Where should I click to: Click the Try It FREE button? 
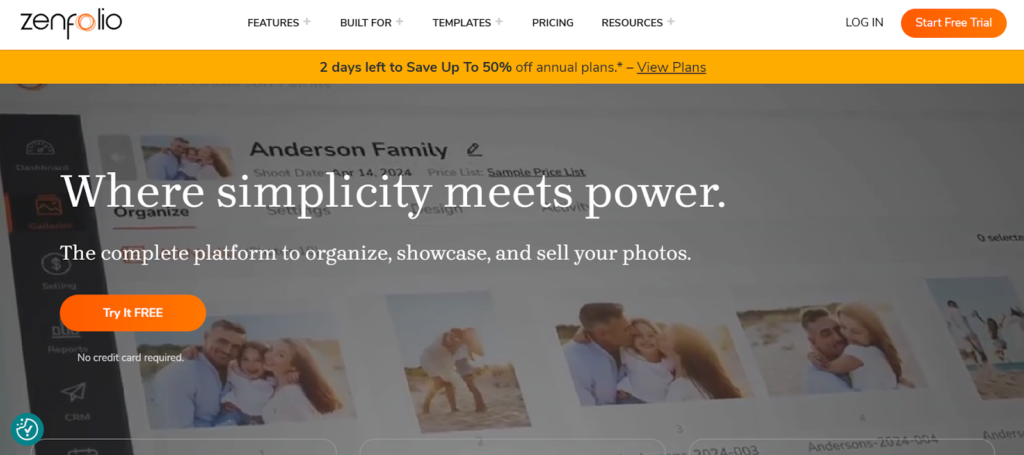pyautogui.click(x=133, y=313)
